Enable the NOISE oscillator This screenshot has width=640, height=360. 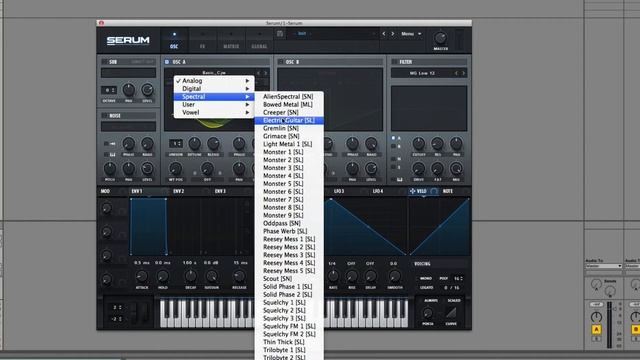[x=104, y=116]
